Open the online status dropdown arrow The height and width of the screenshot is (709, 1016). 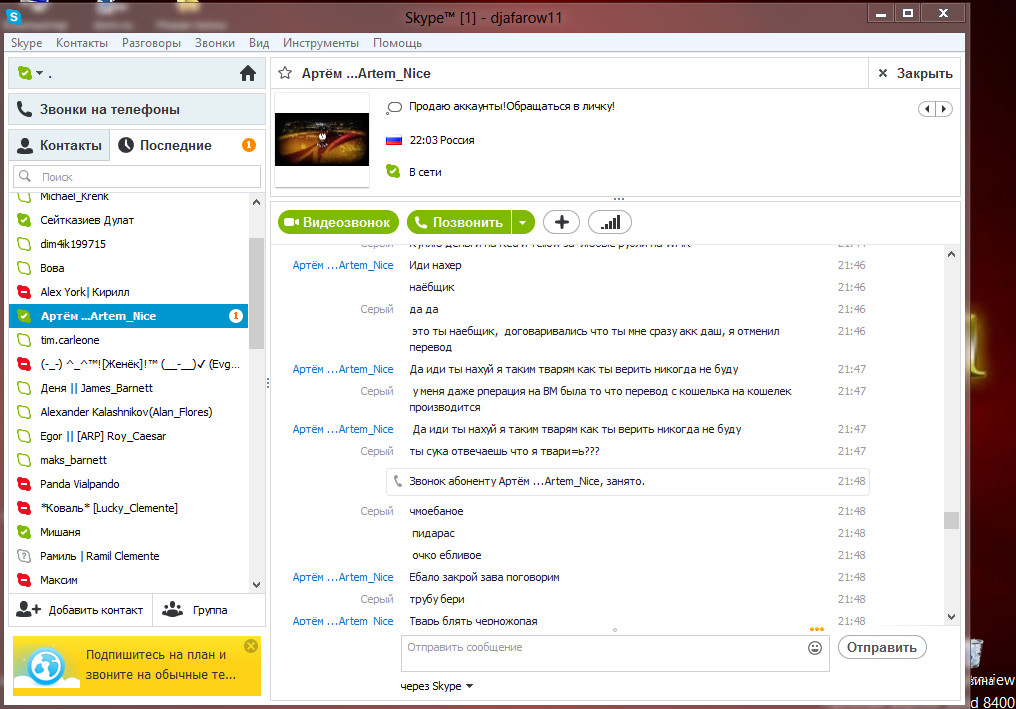[40, 73]
